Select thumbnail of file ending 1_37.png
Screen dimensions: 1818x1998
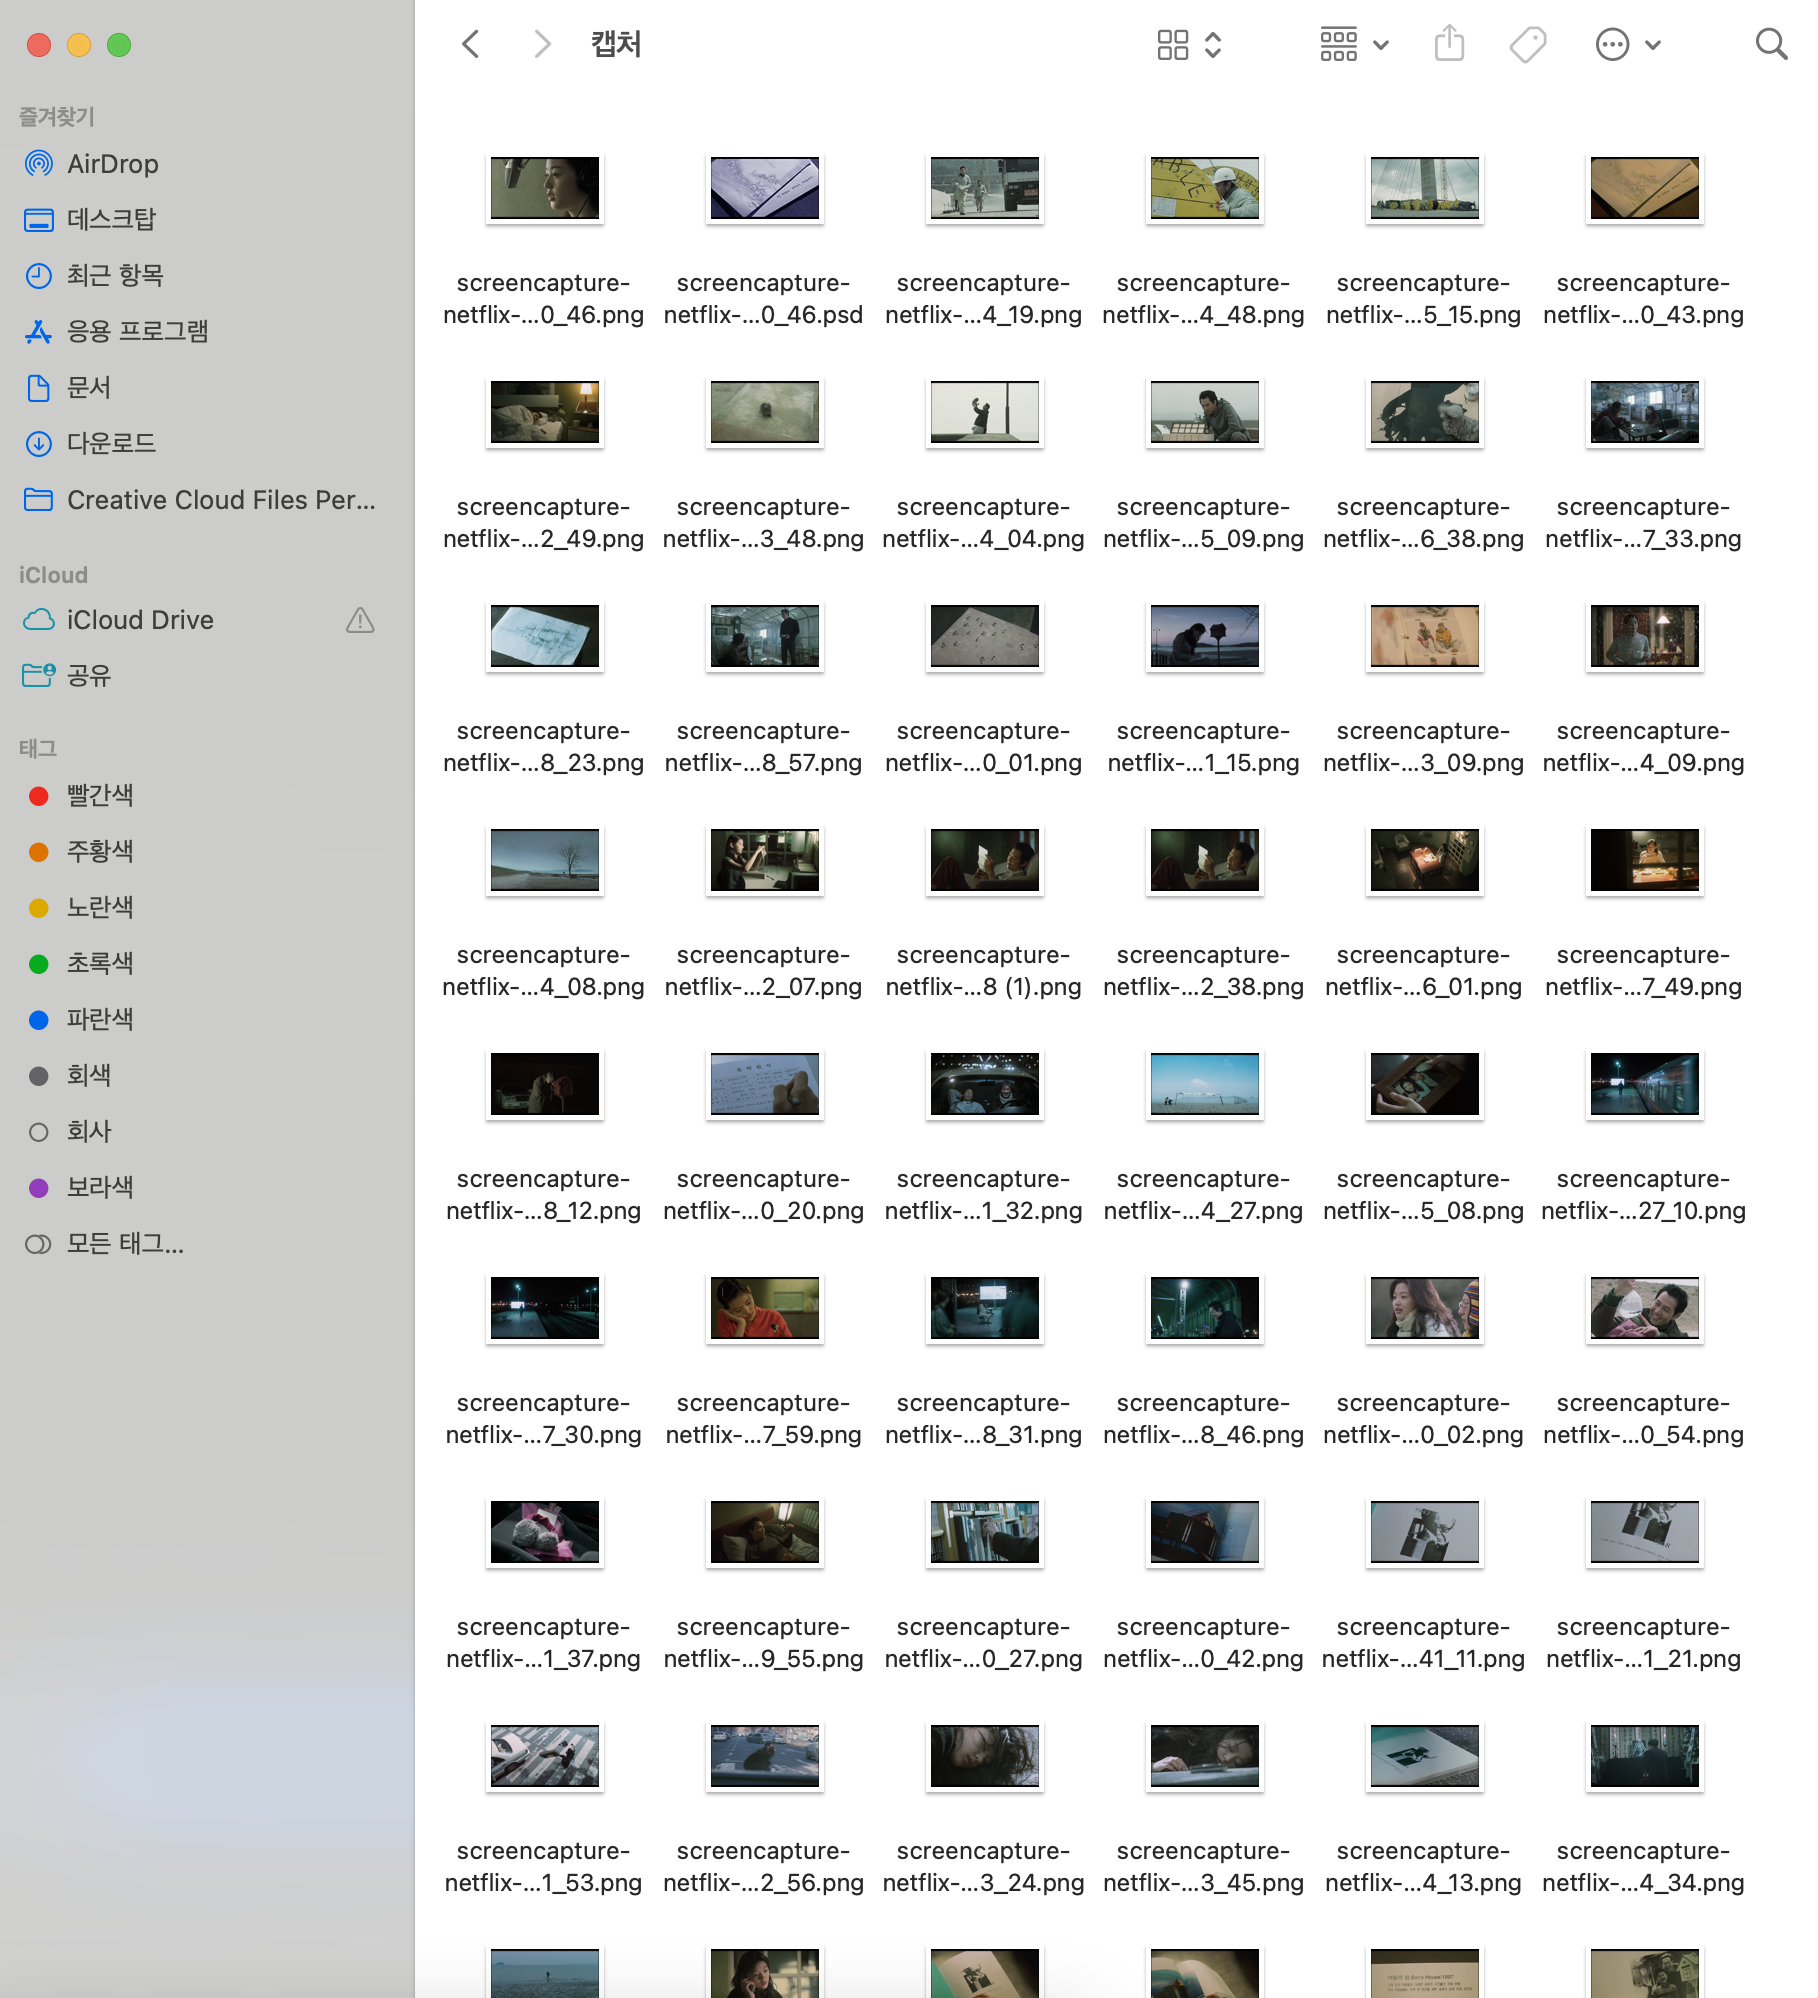click(545, 1532)
